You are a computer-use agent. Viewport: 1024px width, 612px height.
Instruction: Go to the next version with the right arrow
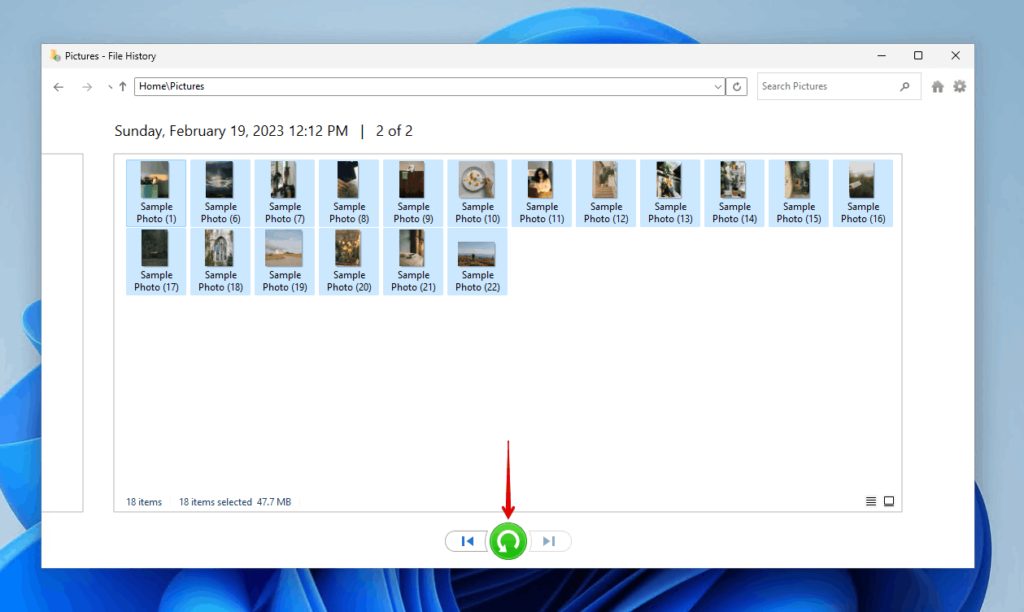pos(548,540)
